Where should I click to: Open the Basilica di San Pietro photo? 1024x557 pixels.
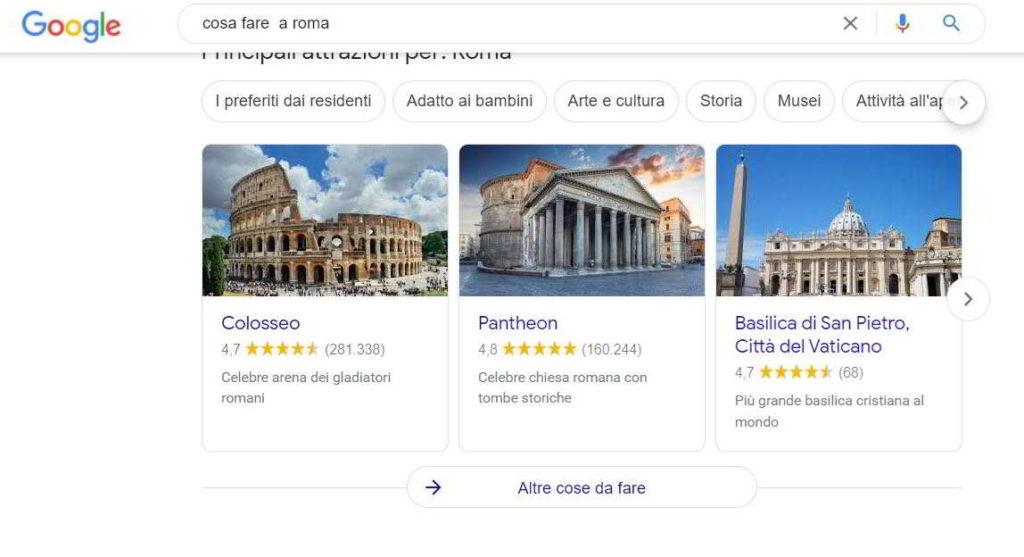[x=839, y=220]
